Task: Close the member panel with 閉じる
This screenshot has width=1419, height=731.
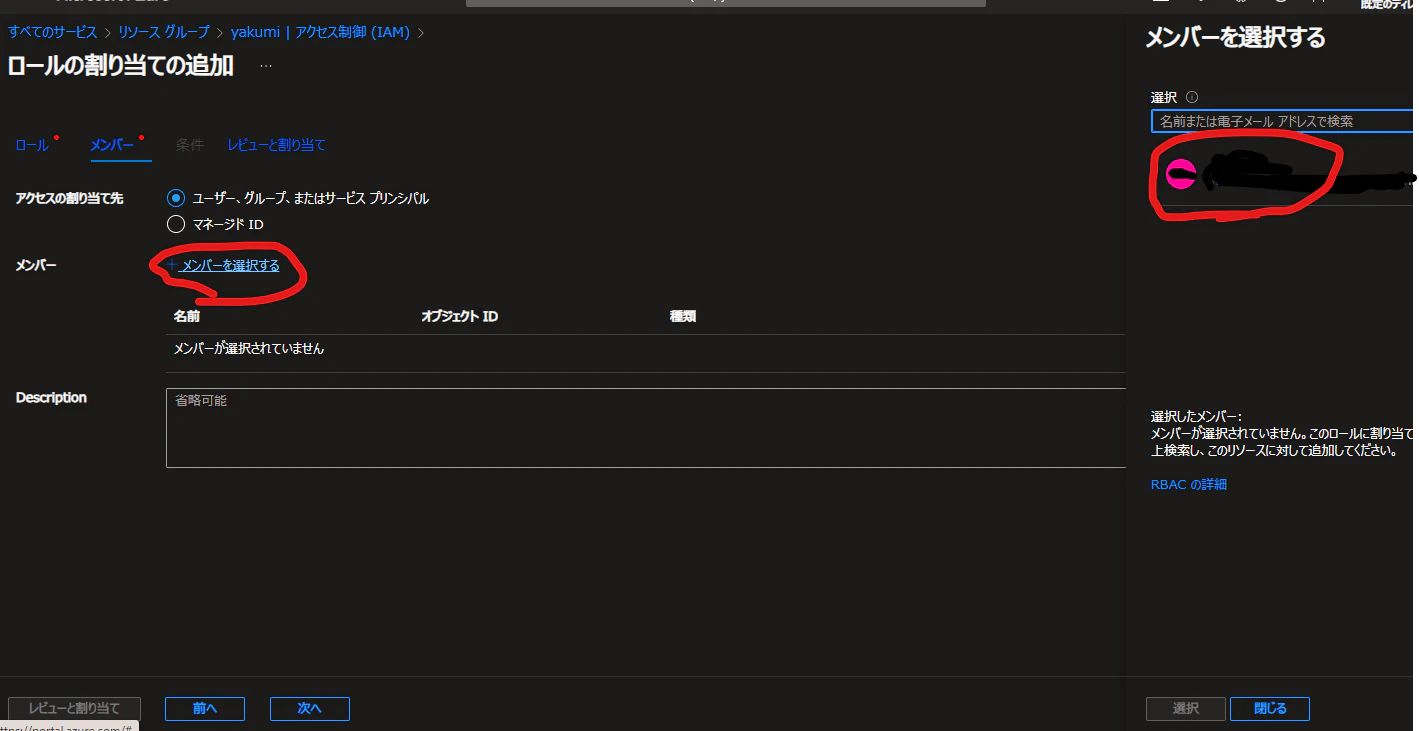Action: point(1270,708)
